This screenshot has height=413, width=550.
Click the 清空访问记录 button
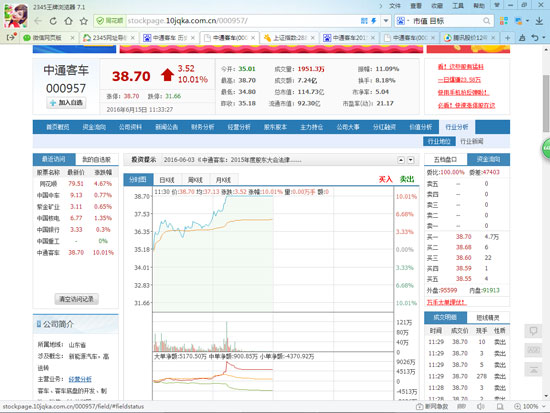click(x=76, y=299)
